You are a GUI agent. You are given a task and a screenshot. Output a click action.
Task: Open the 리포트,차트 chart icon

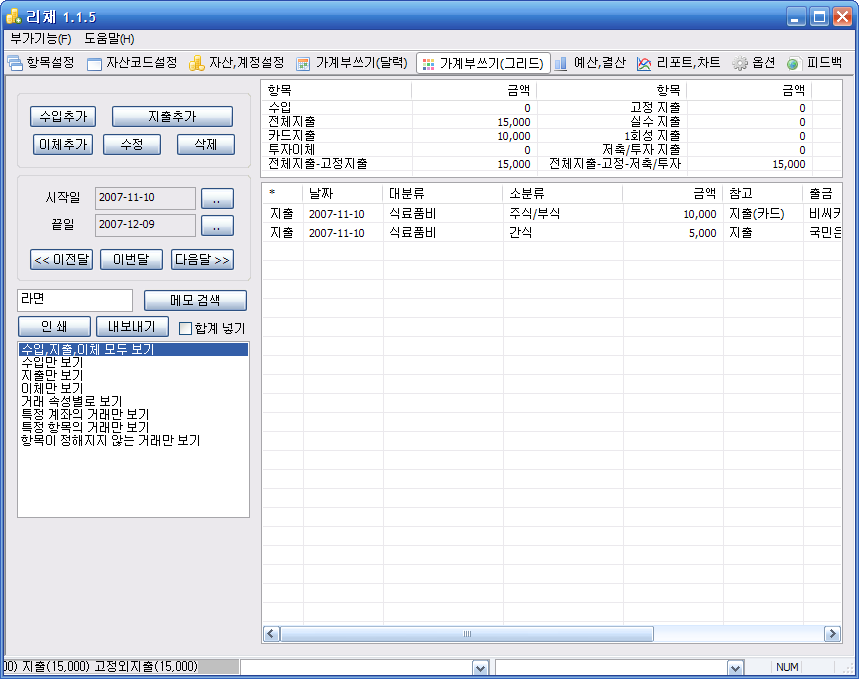pyautogui.click(x=645, y=63)
